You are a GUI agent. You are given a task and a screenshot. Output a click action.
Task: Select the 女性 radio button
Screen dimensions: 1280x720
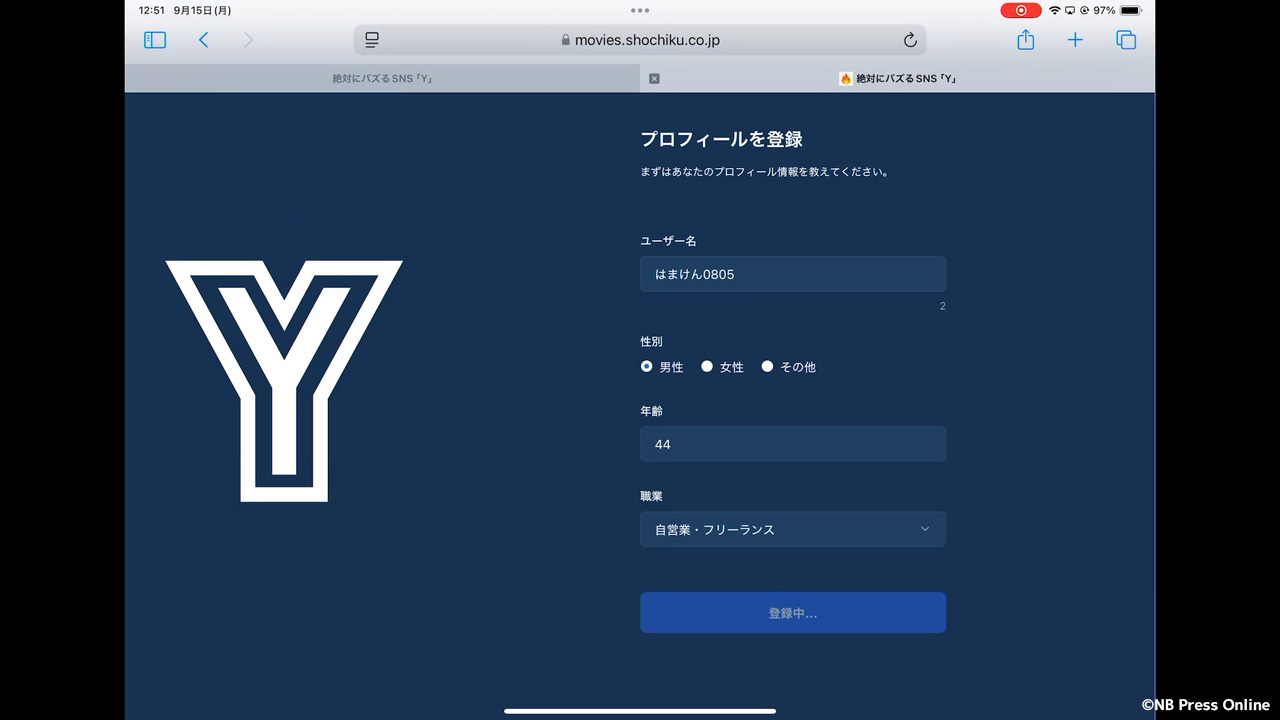707,367
